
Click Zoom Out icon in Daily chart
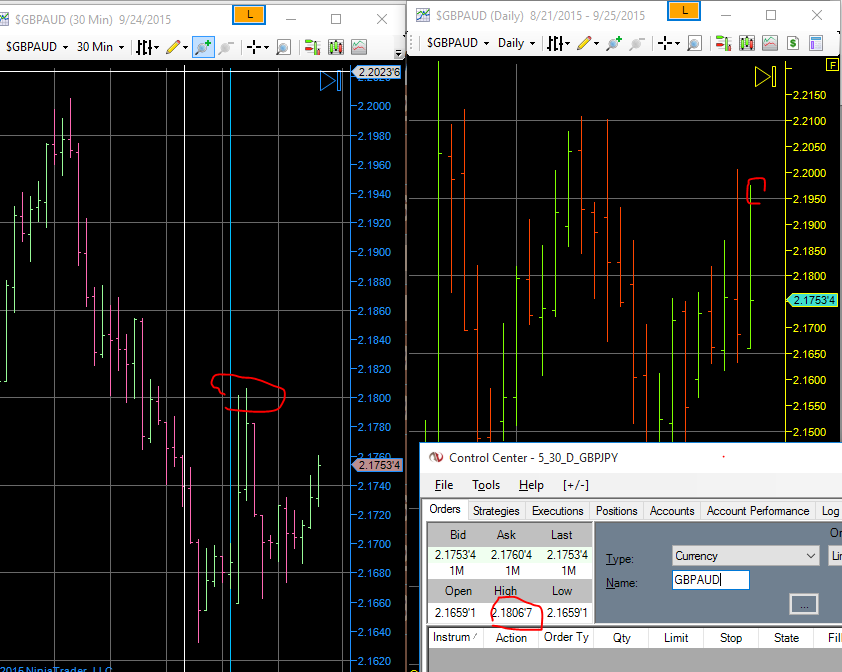636,43
